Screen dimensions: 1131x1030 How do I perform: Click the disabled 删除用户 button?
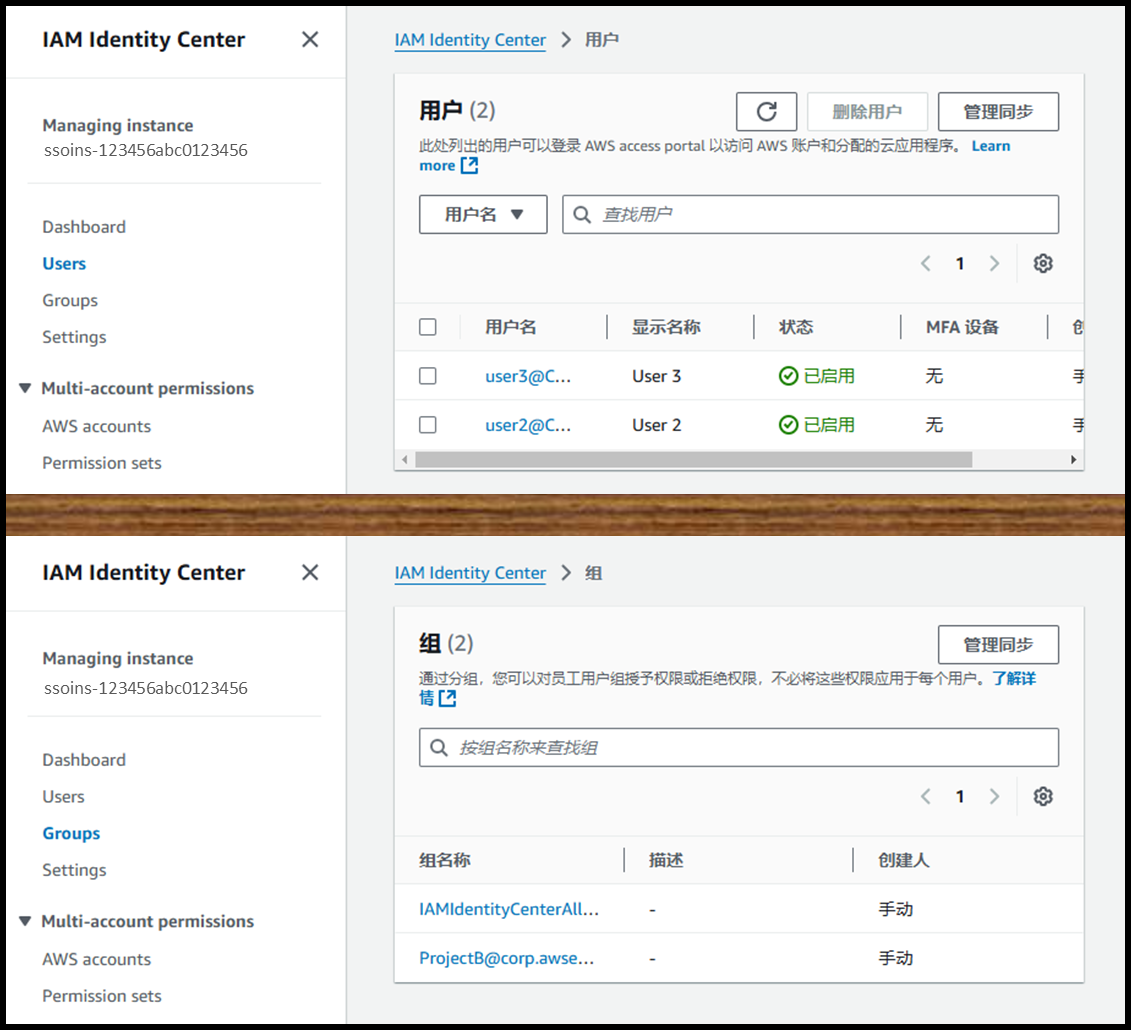[x=867, y=112]
